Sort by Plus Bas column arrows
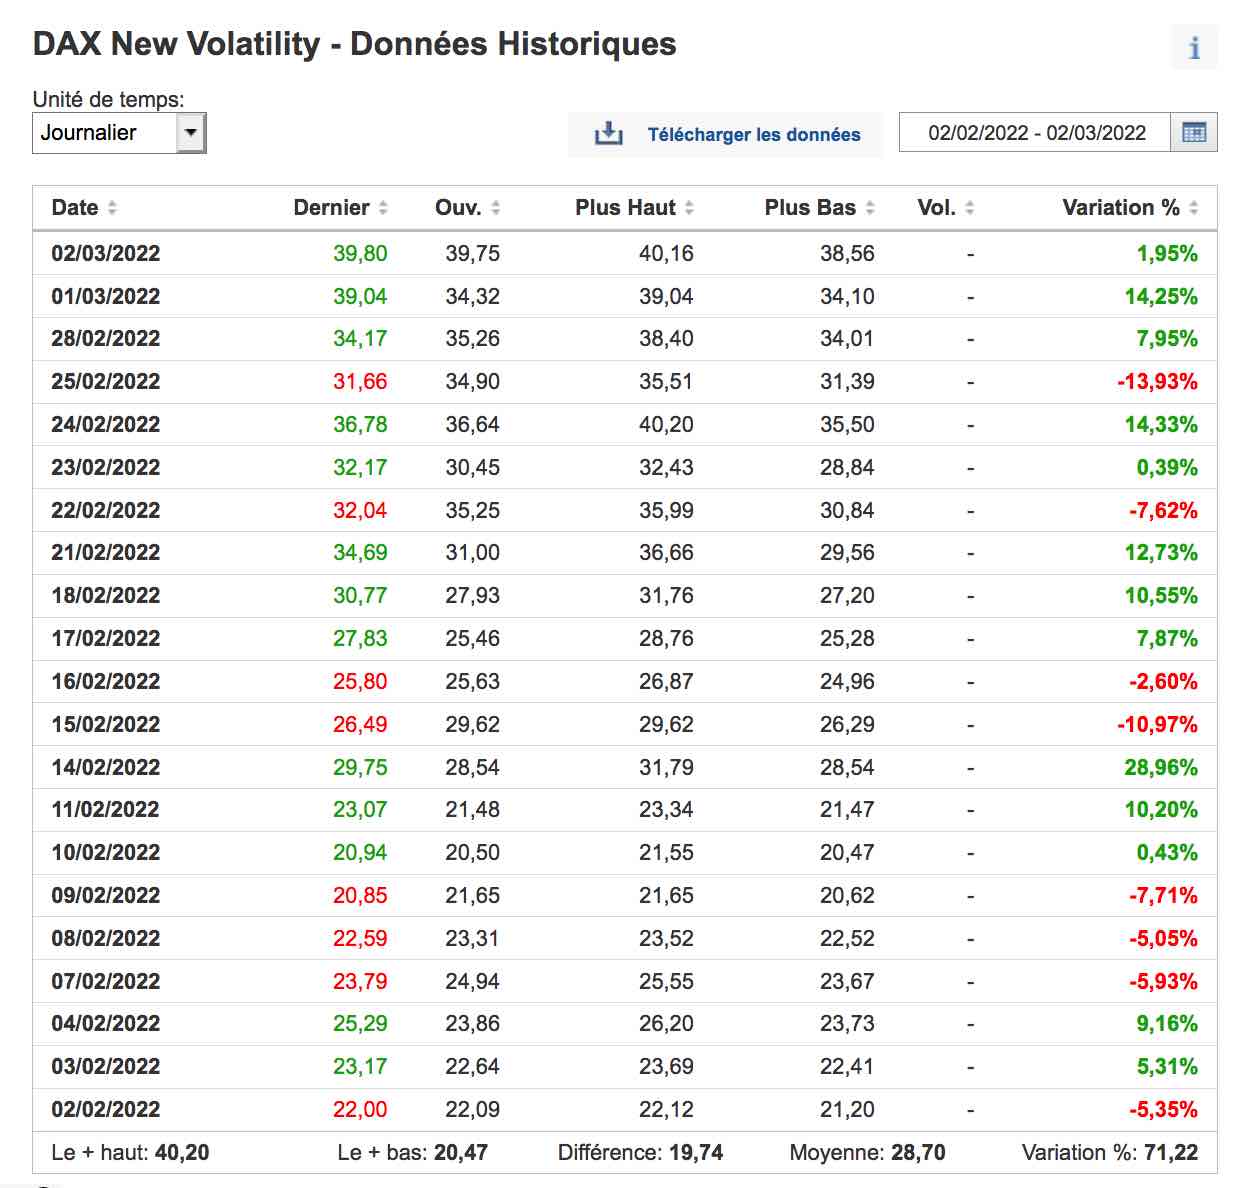1244x1188 pixels. coord(870,208)
